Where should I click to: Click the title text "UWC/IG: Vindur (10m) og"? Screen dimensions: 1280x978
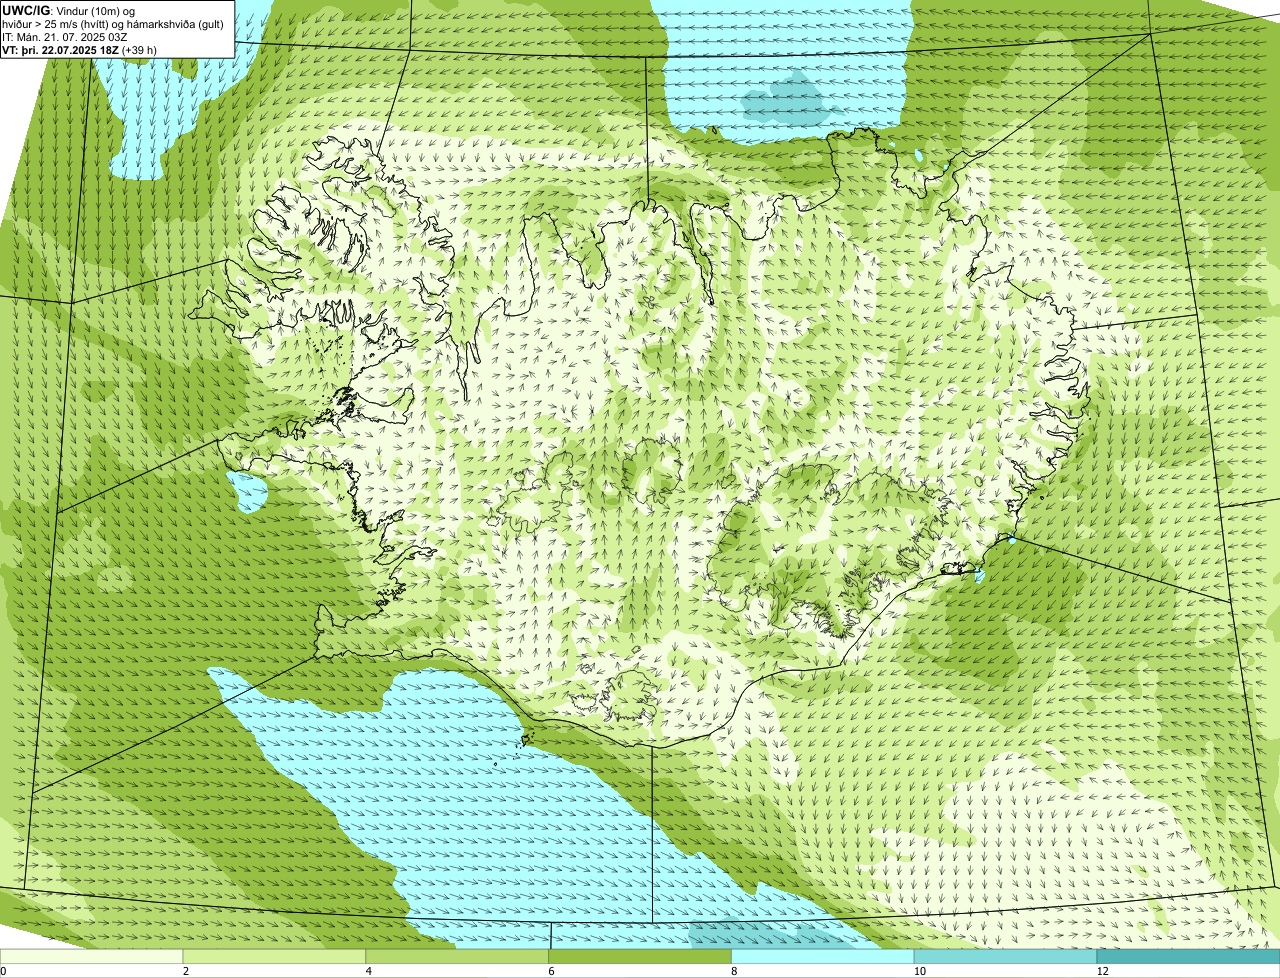[68, 10]
